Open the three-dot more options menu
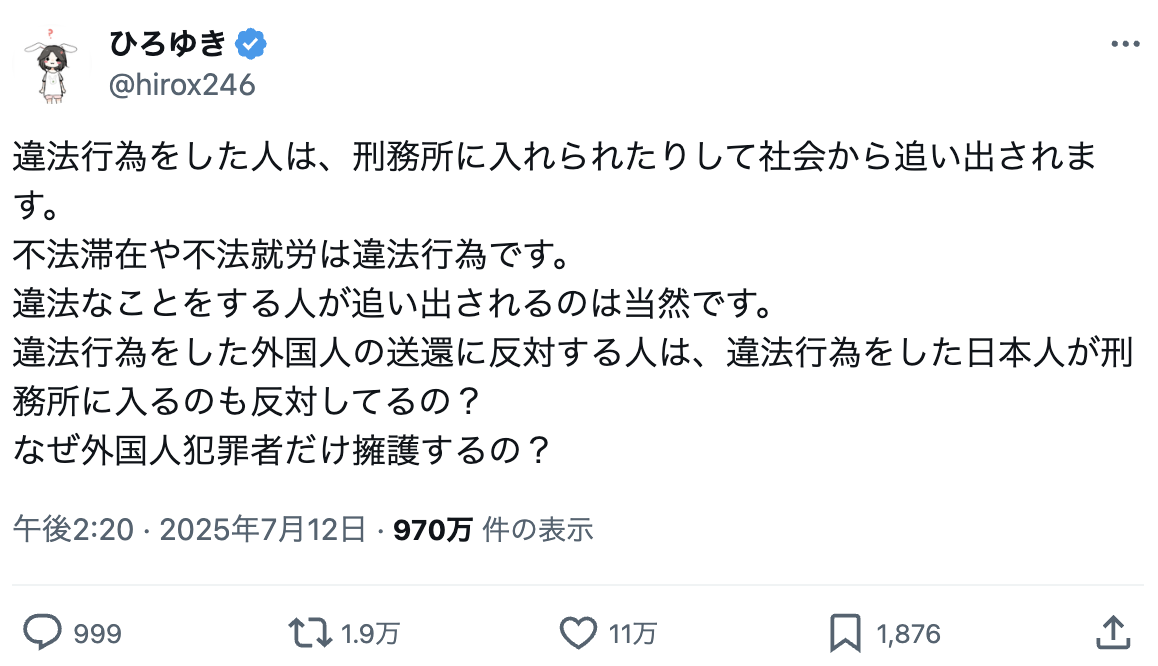 tap(1125, 45)
